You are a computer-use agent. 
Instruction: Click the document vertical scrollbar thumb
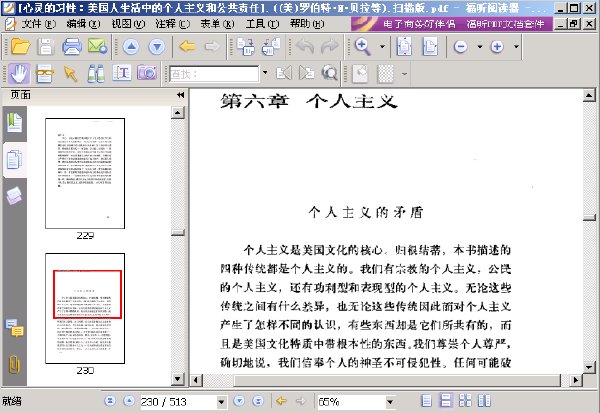[x=589, y=217]
